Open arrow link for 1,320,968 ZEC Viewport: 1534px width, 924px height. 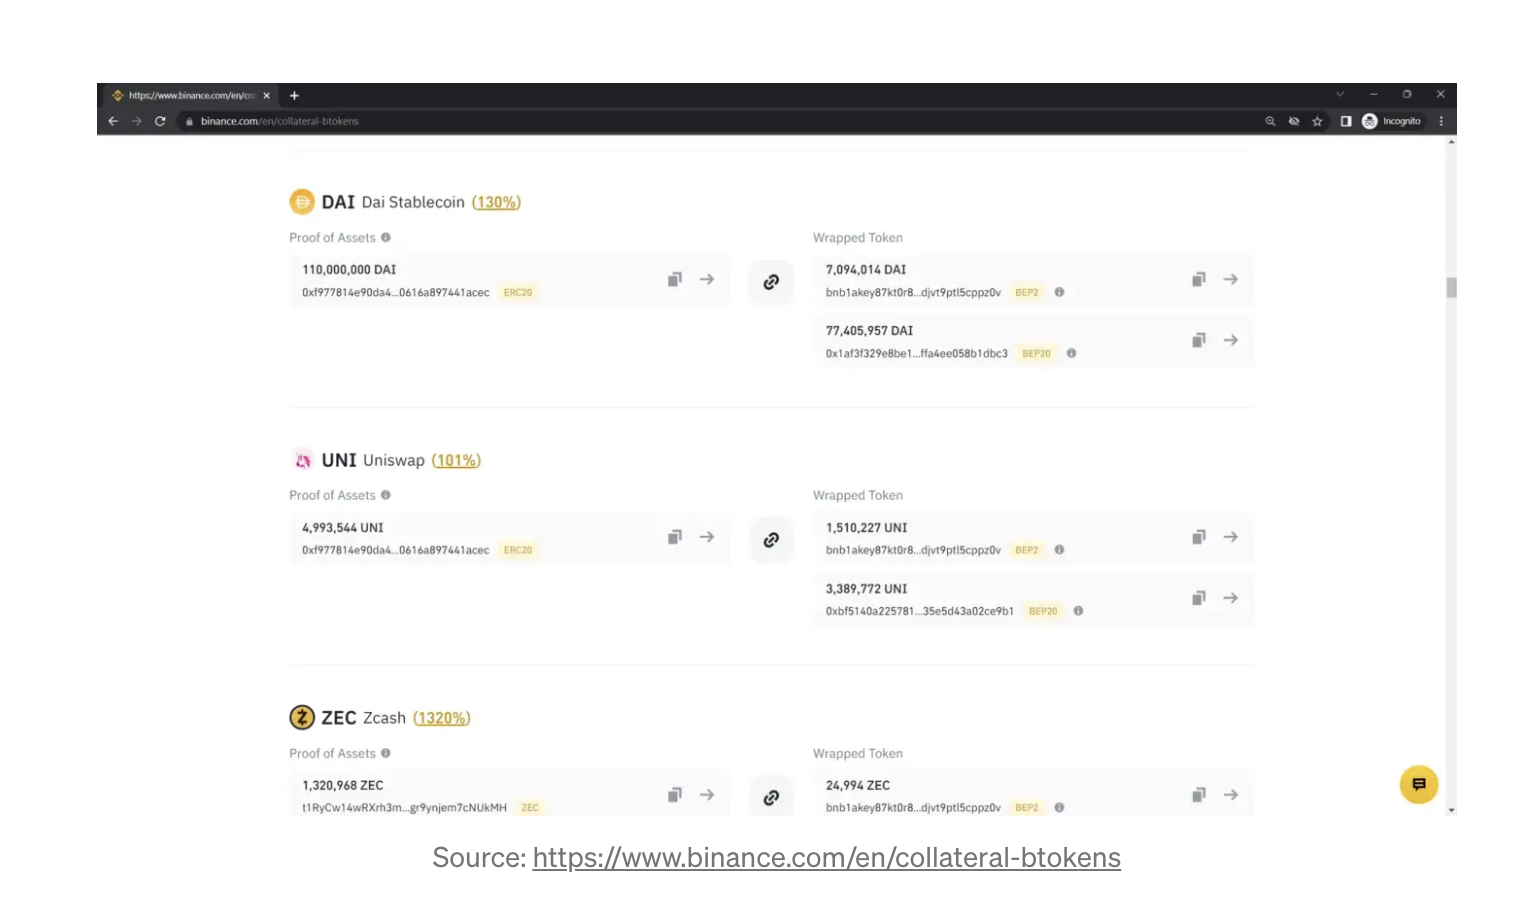[707, 796]
